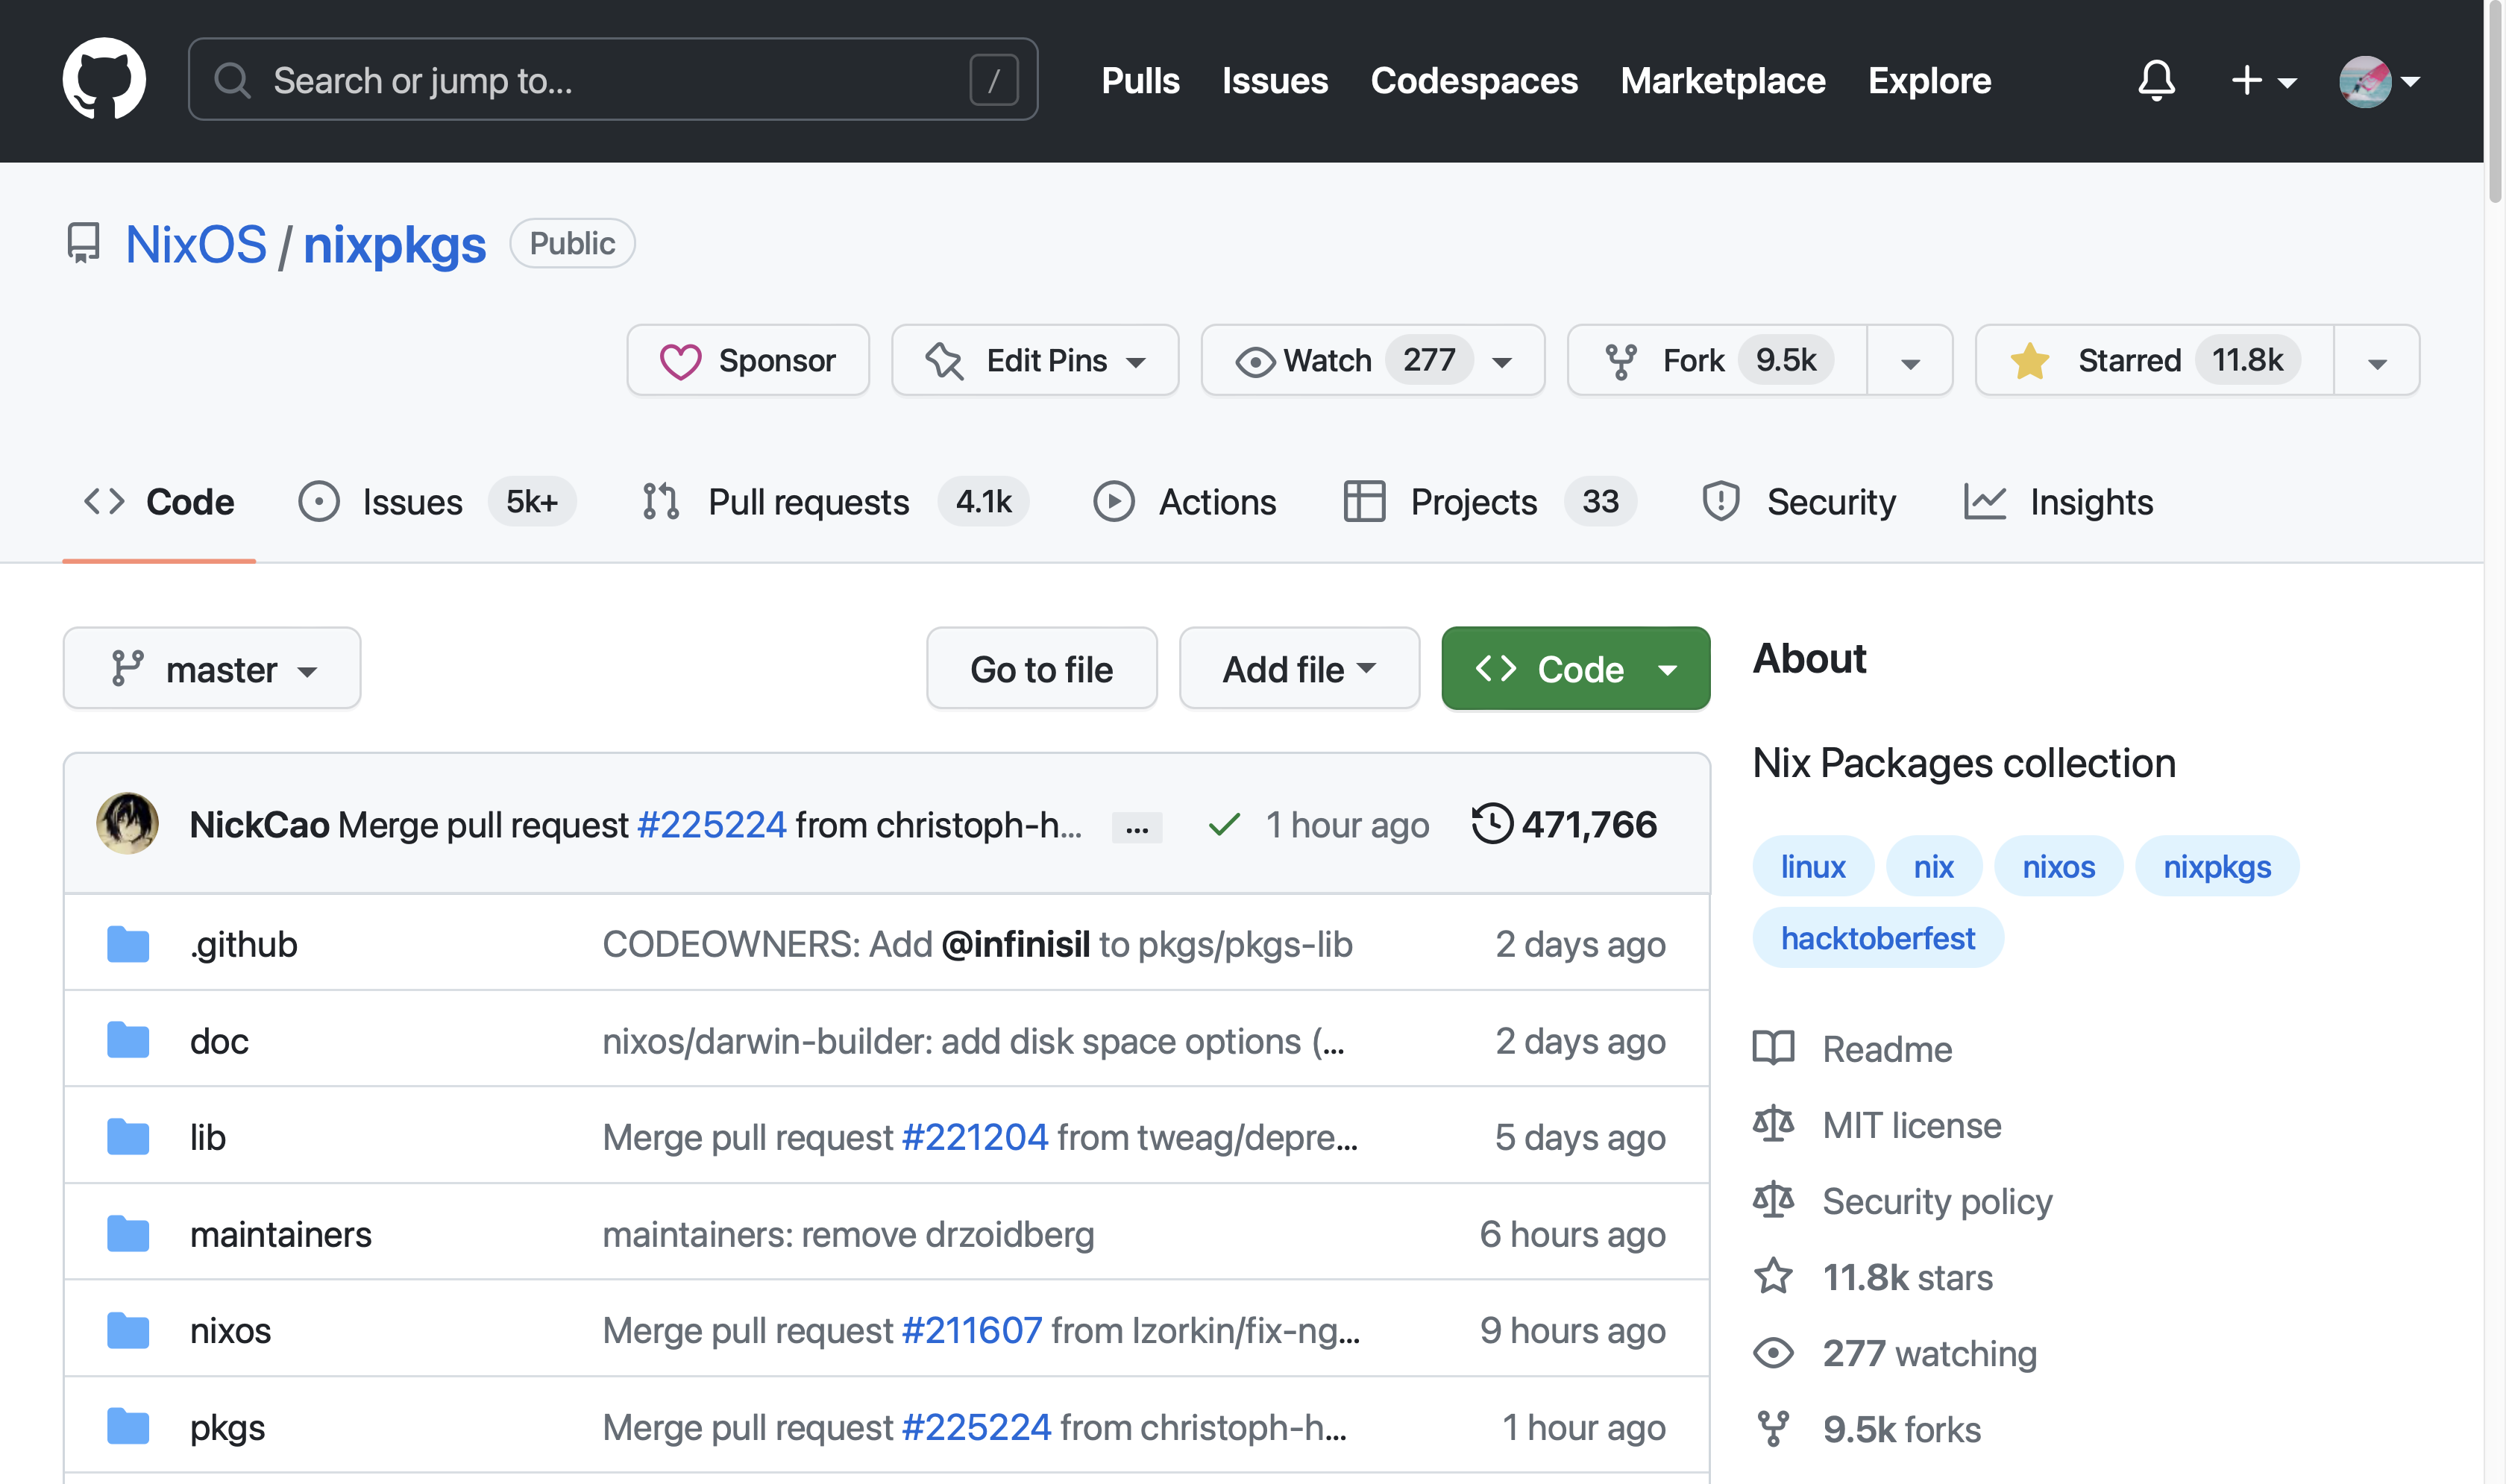Switch to the Projects tab
Image resolution: width=2506 pixels, height=1484 pixels.
point(1489,502)
